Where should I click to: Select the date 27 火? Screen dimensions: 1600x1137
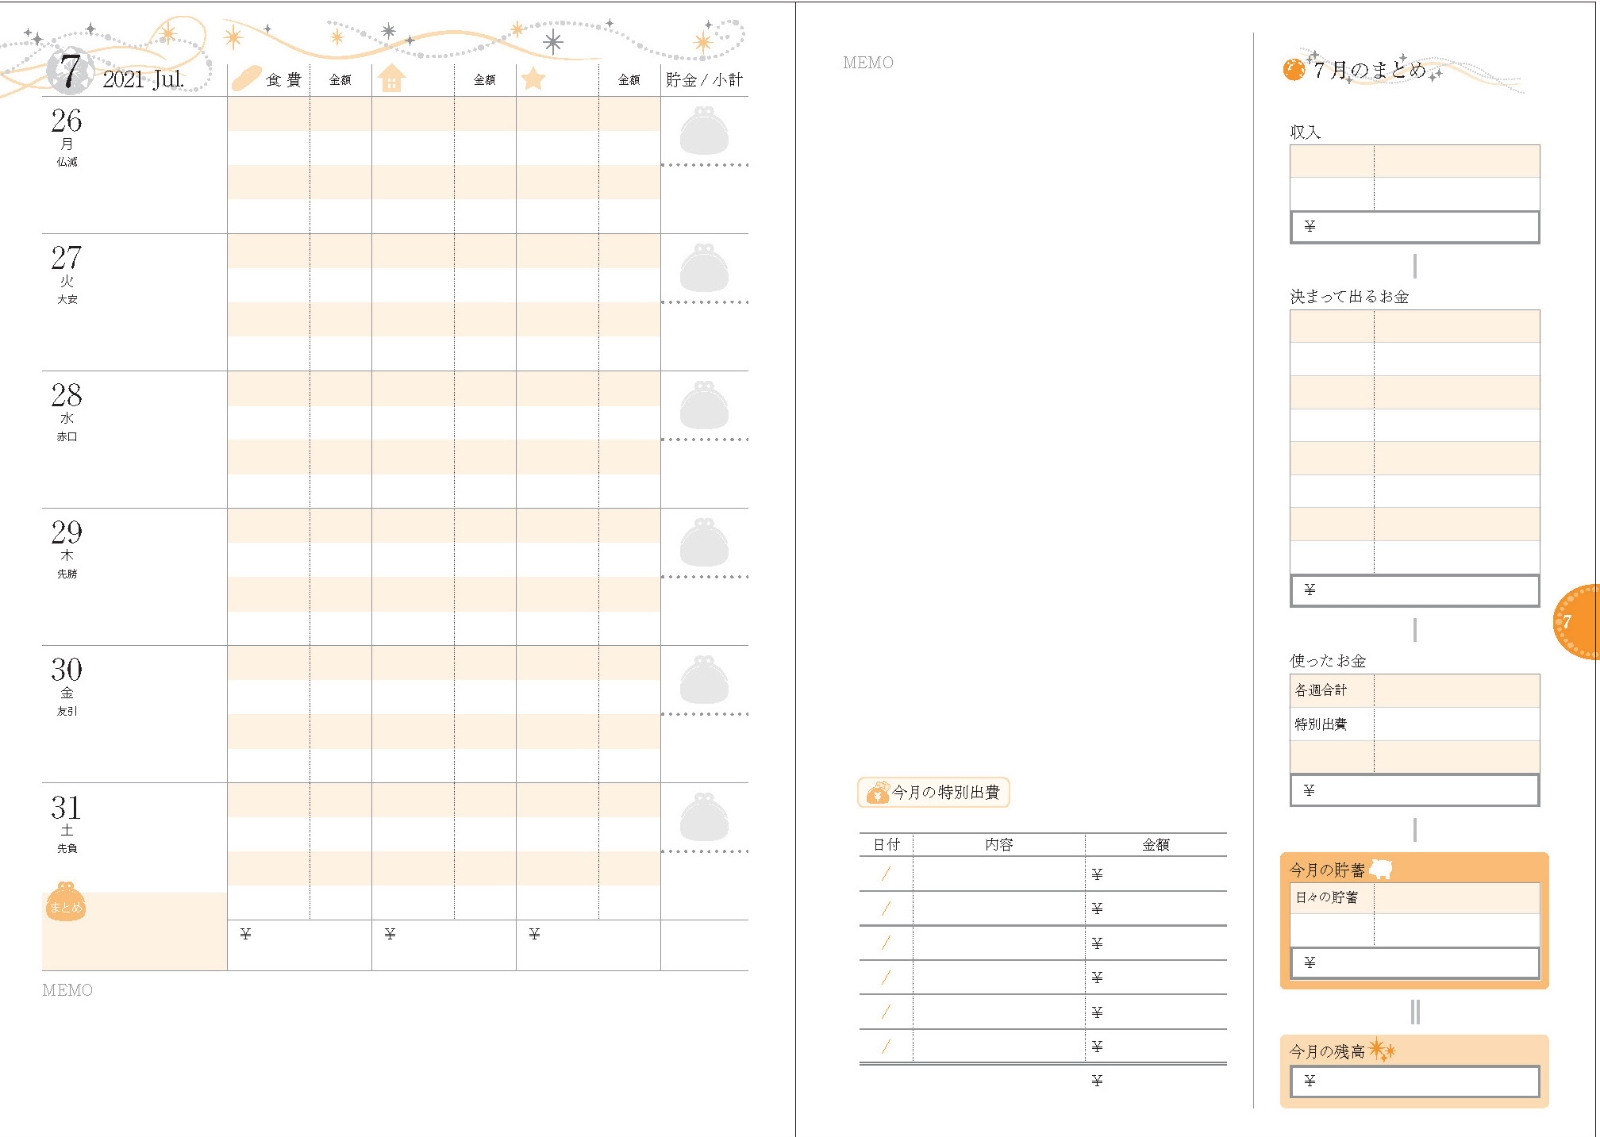[66, 265]
